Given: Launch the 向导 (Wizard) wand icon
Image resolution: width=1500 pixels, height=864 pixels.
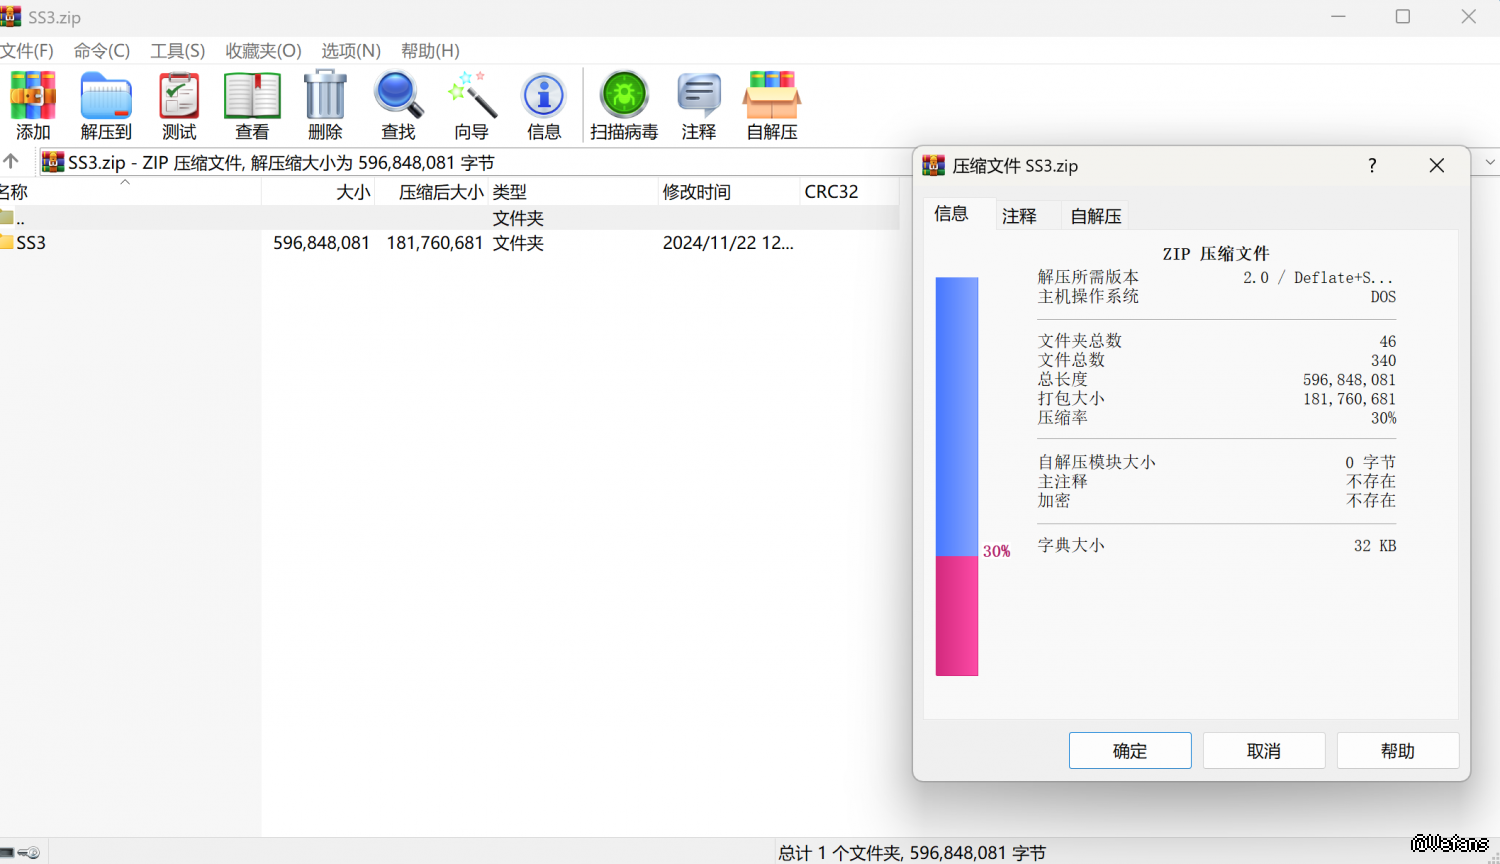Looking at the screenshot, I should 471,105.
